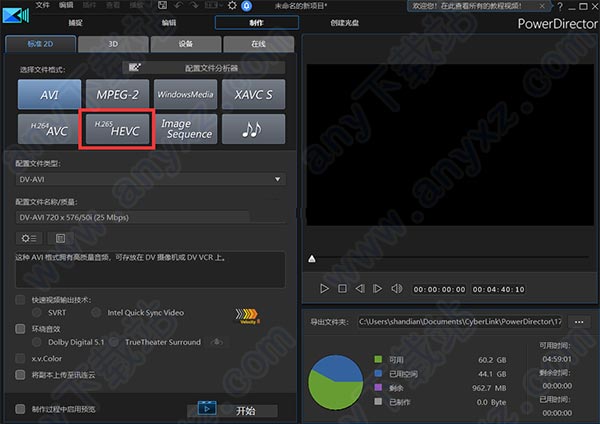The height and width of the screenshot is (424, 600).
Task: Click the current timecode 00:00:00:00 field
Action: pyautogui.click(x=439, y=289)
